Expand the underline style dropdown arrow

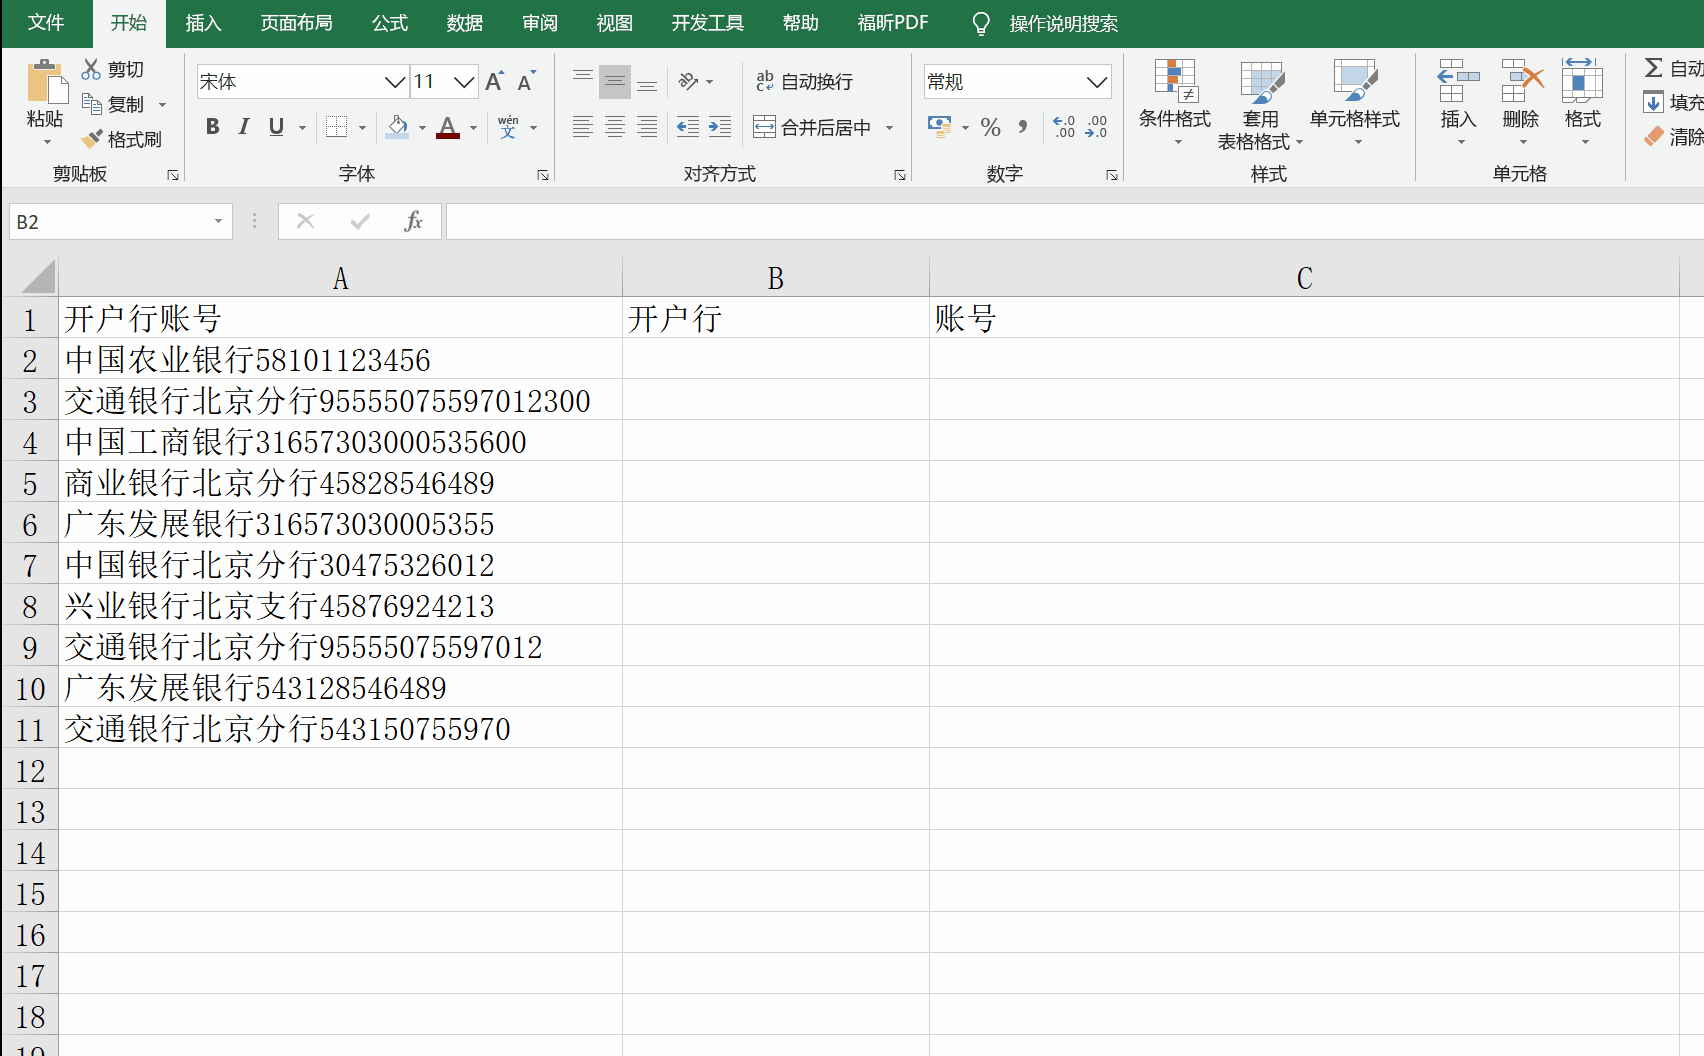click(302, 128)
